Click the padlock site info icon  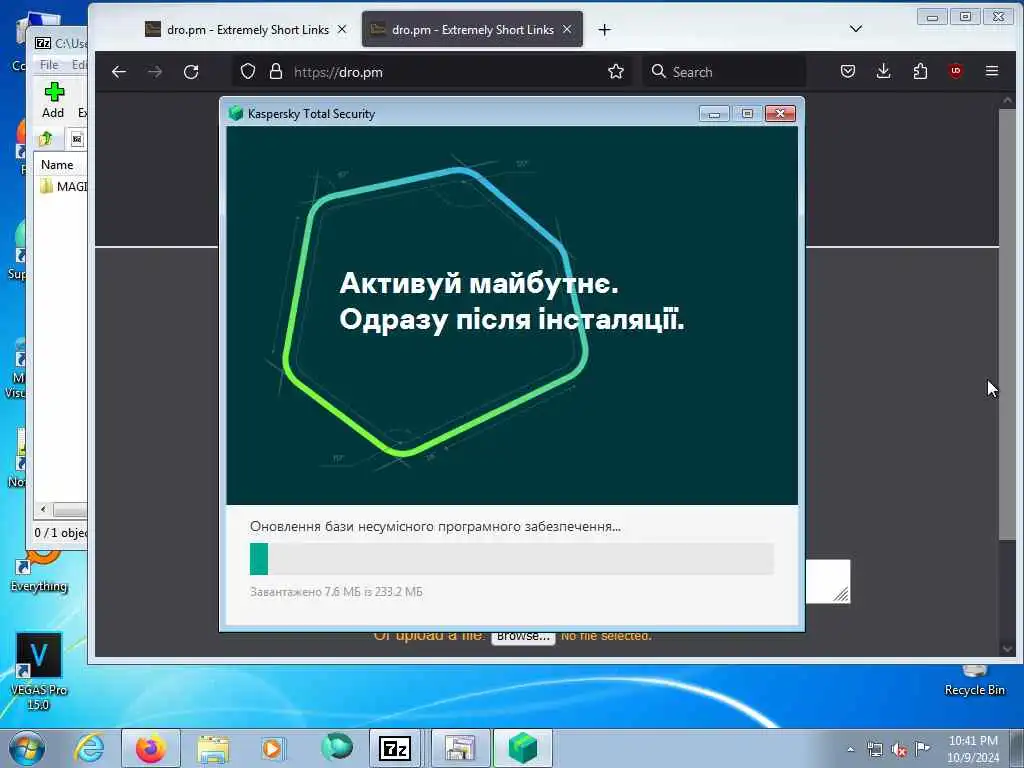276,71
